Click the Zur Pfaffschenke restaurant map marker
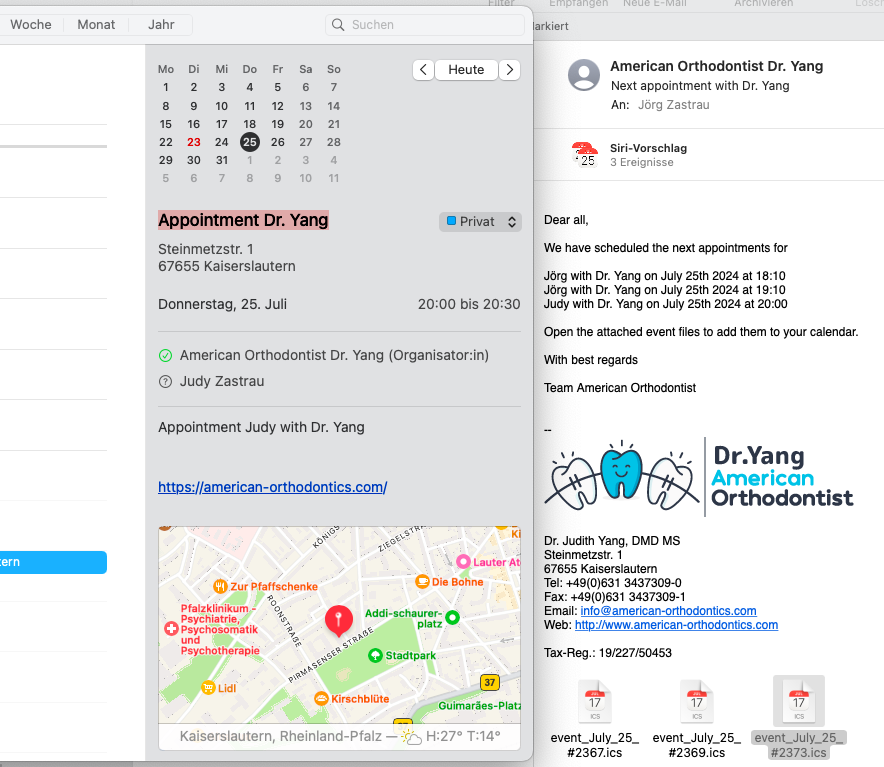Screen dimensions: 884x767 220,587
